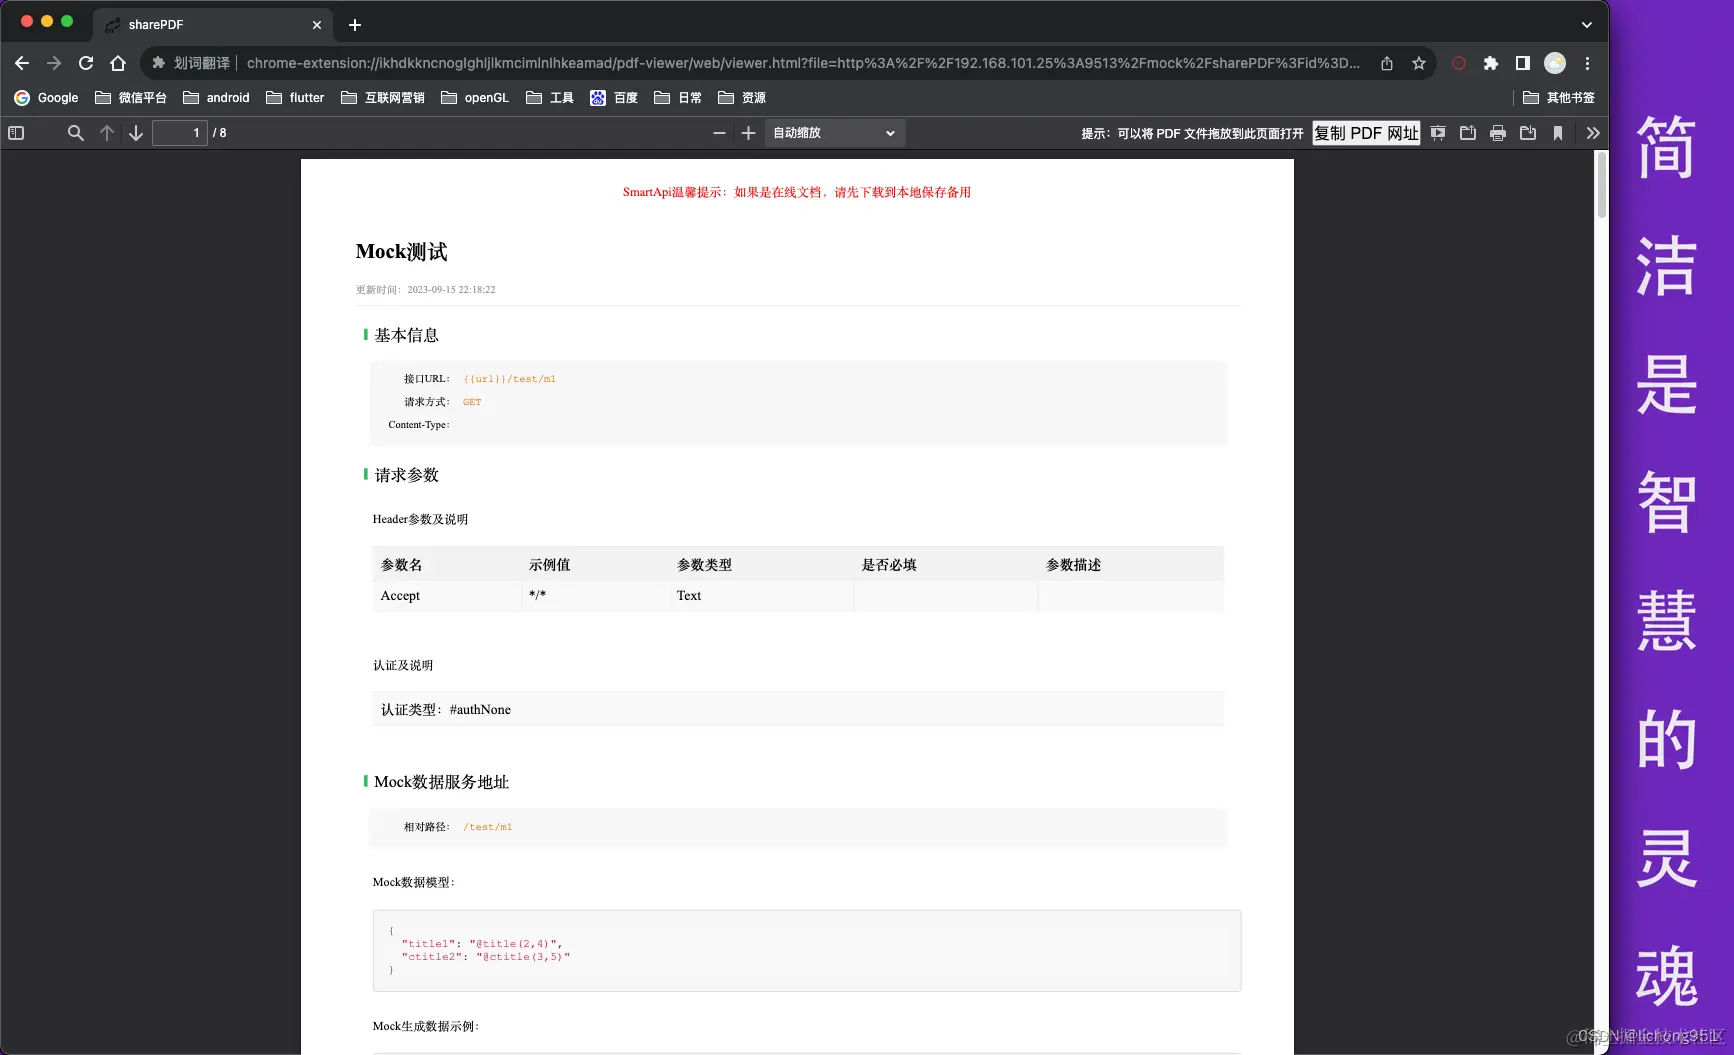Toggle the PDF sidebar panel
This screenshot has height=1055, width=1734.
(16, 132)
